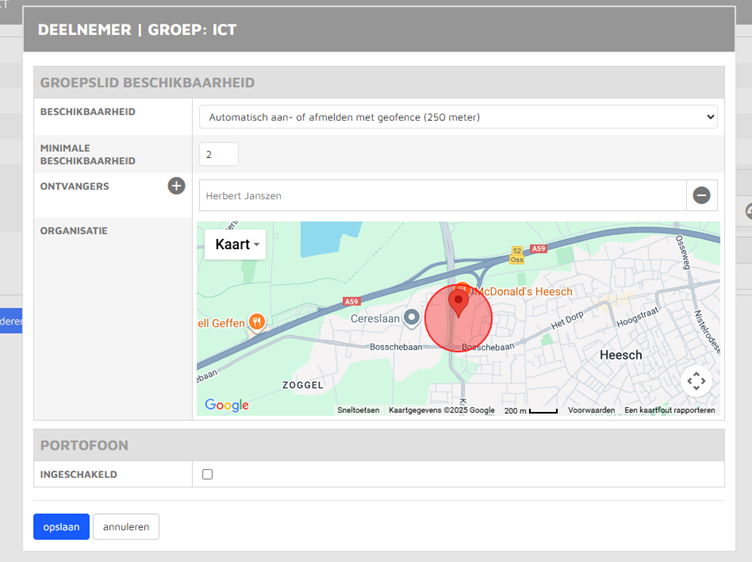Screen dimensions: 752x562
Task: Click Een kaartfout rapporteren link
Action: (x=670, y=410)
